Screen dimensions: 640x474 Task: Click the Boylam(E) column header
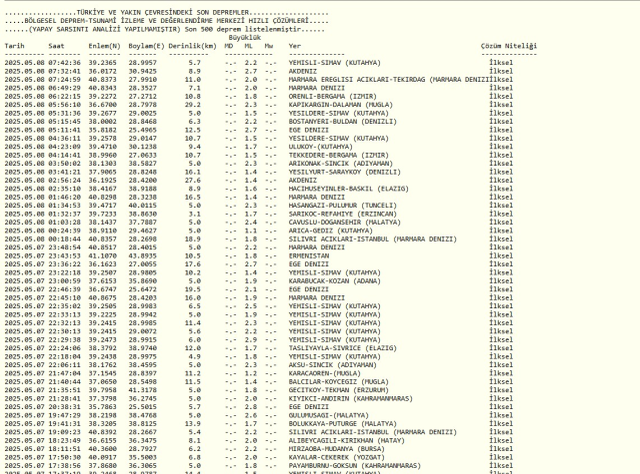[x=146, y=46]
